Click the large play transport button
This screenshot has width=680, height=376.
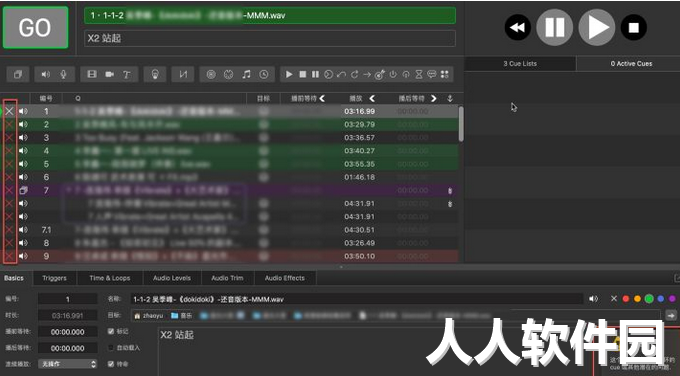597,27
